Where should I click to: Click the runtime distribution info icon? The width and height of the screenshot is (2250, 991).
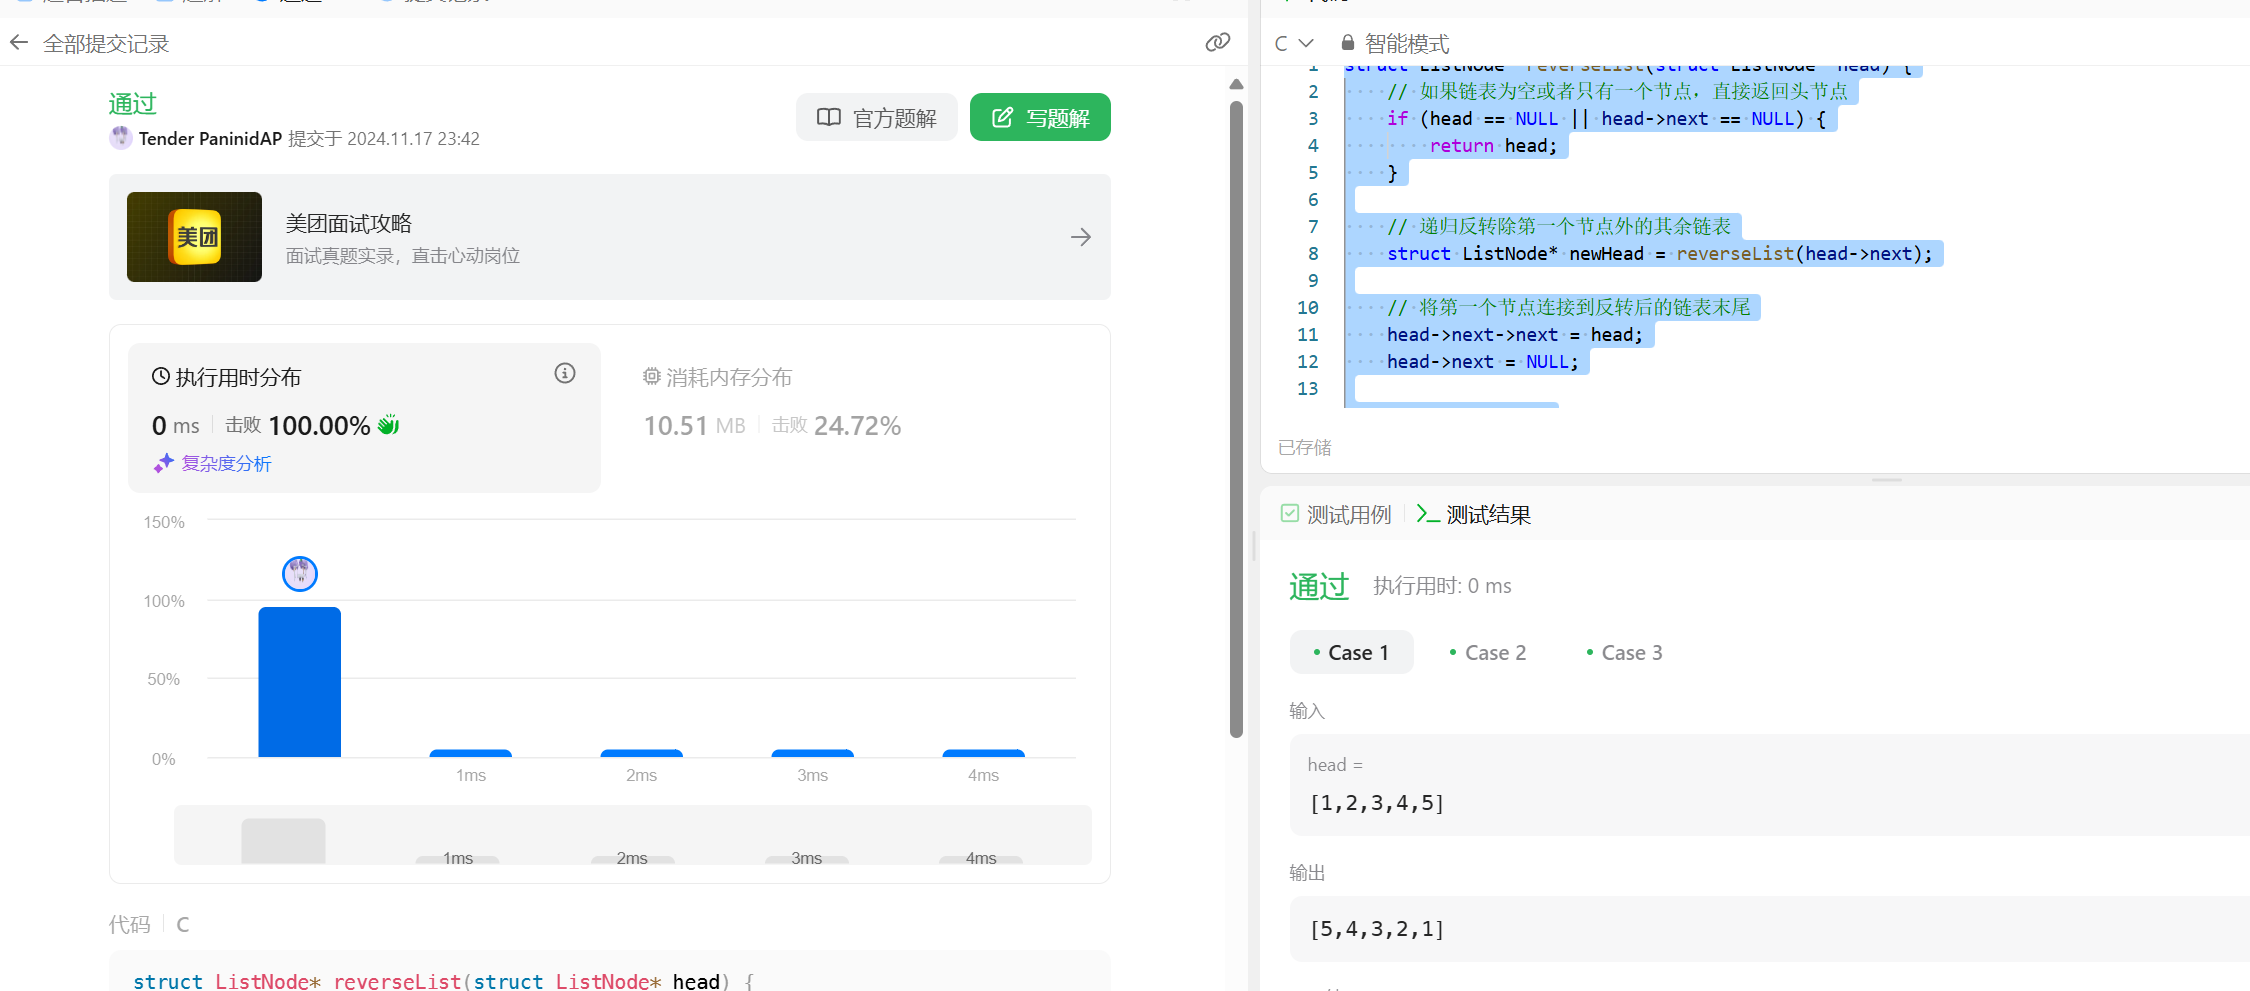click(565, 373)
